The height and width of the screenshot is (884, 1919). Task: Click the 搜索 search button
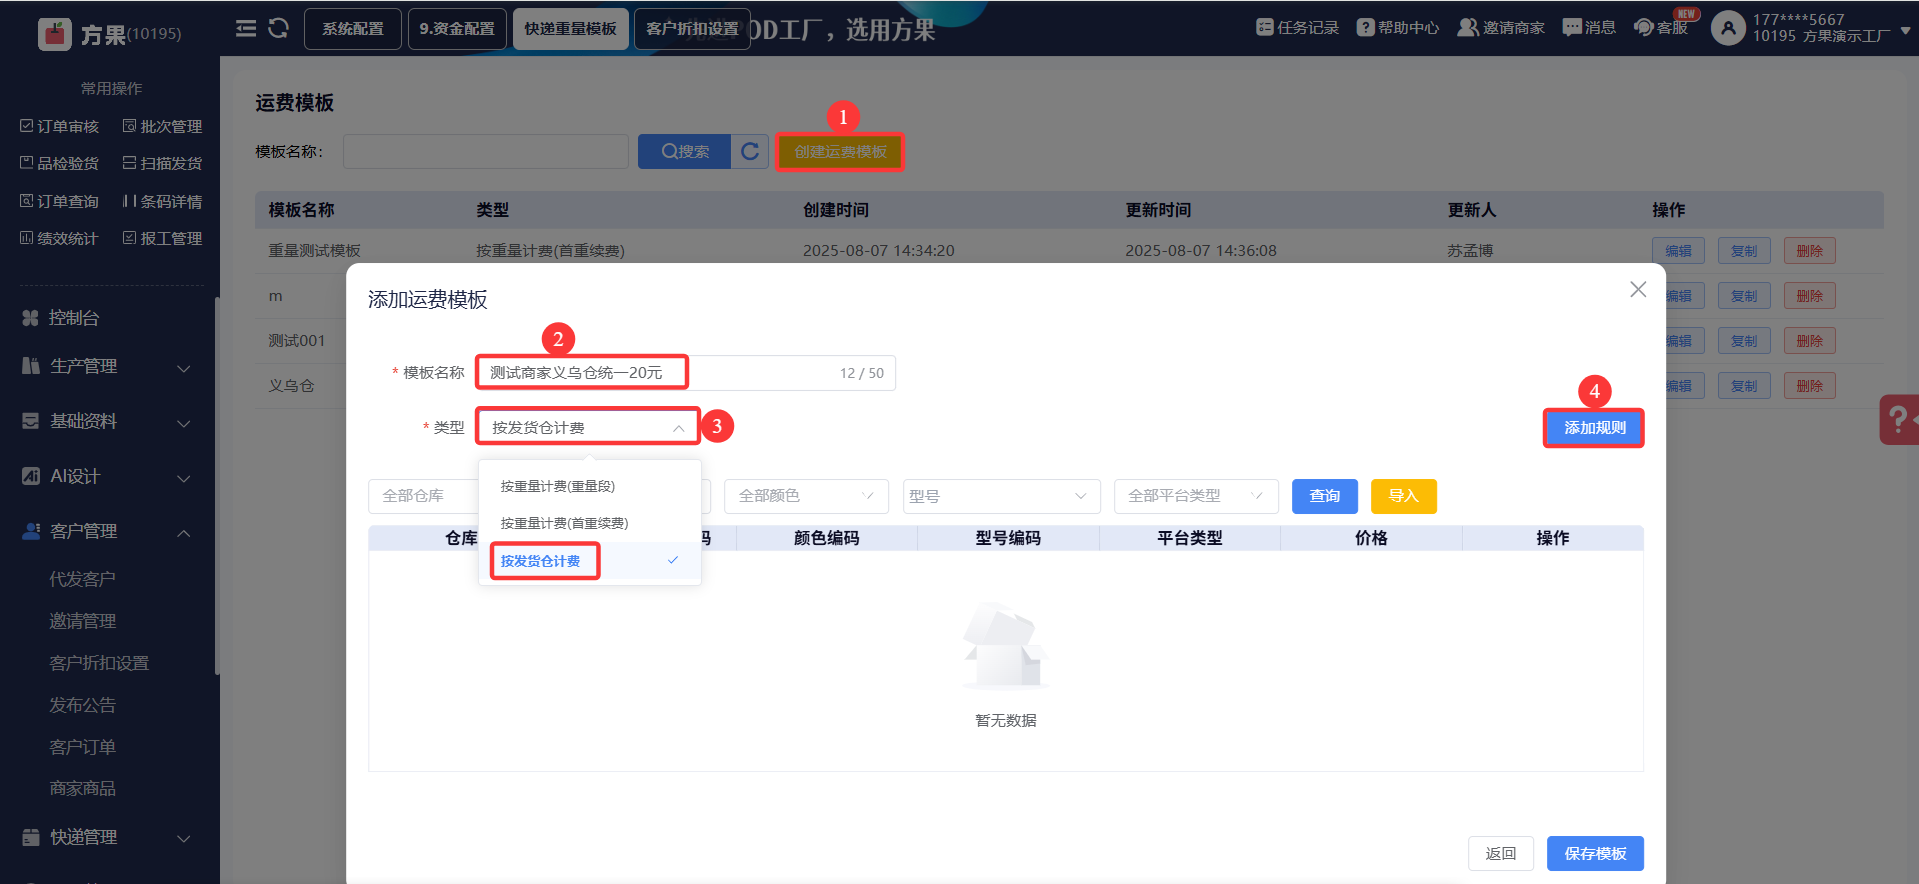tap(684, 152)
